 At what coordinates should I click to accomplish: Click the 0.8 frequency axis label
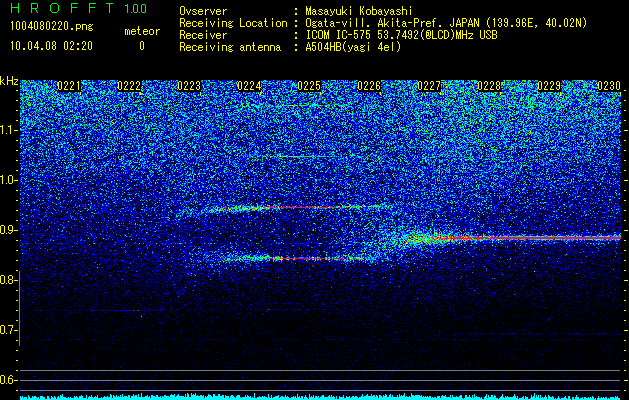pos(8,280)
